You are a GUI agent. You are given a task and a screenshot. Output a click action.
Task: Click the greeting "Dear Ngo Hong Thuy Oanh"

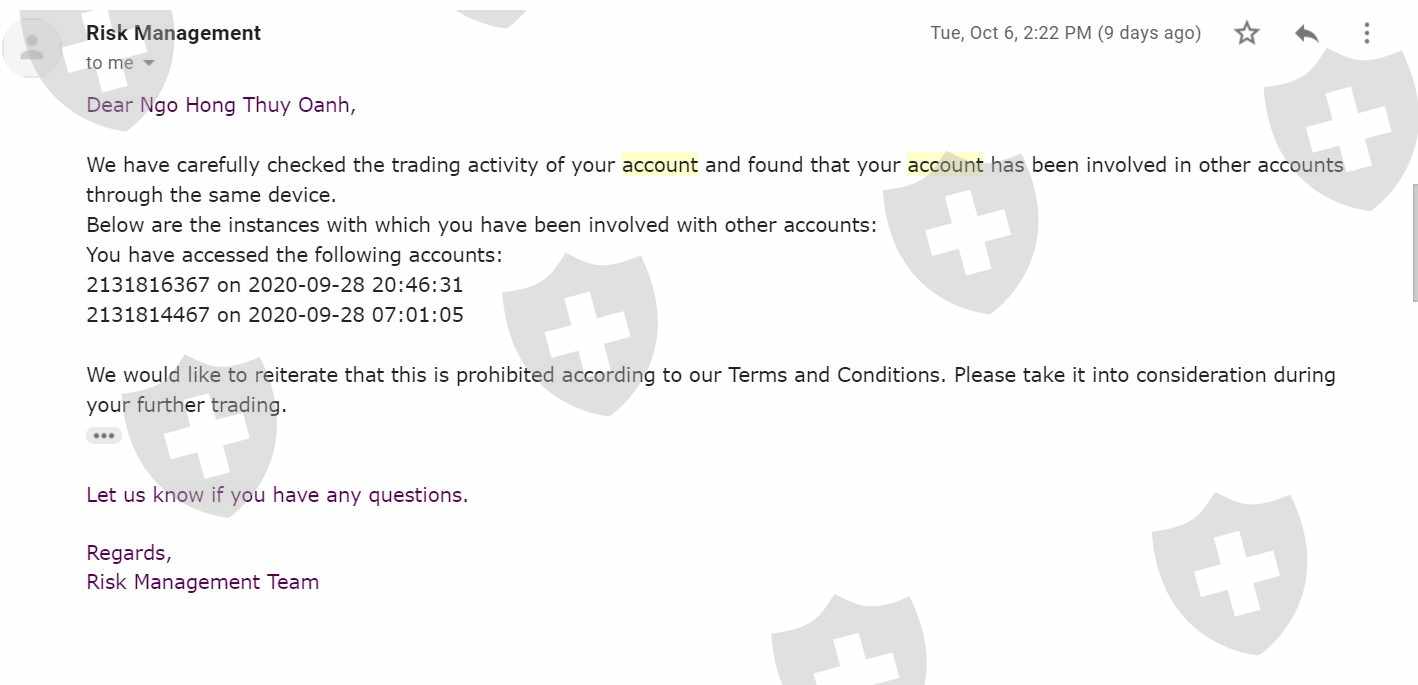220,105
